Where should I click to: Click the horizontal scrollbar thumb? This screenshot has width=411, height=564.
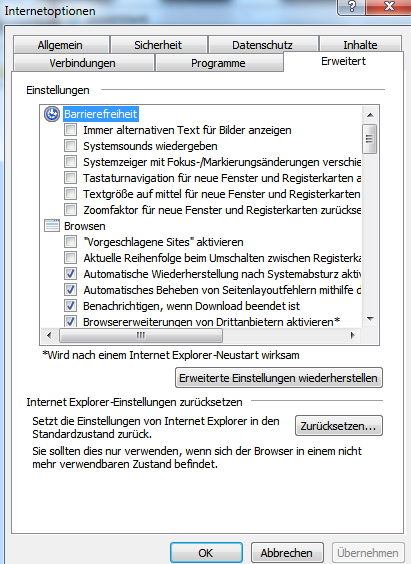point(141,336)
